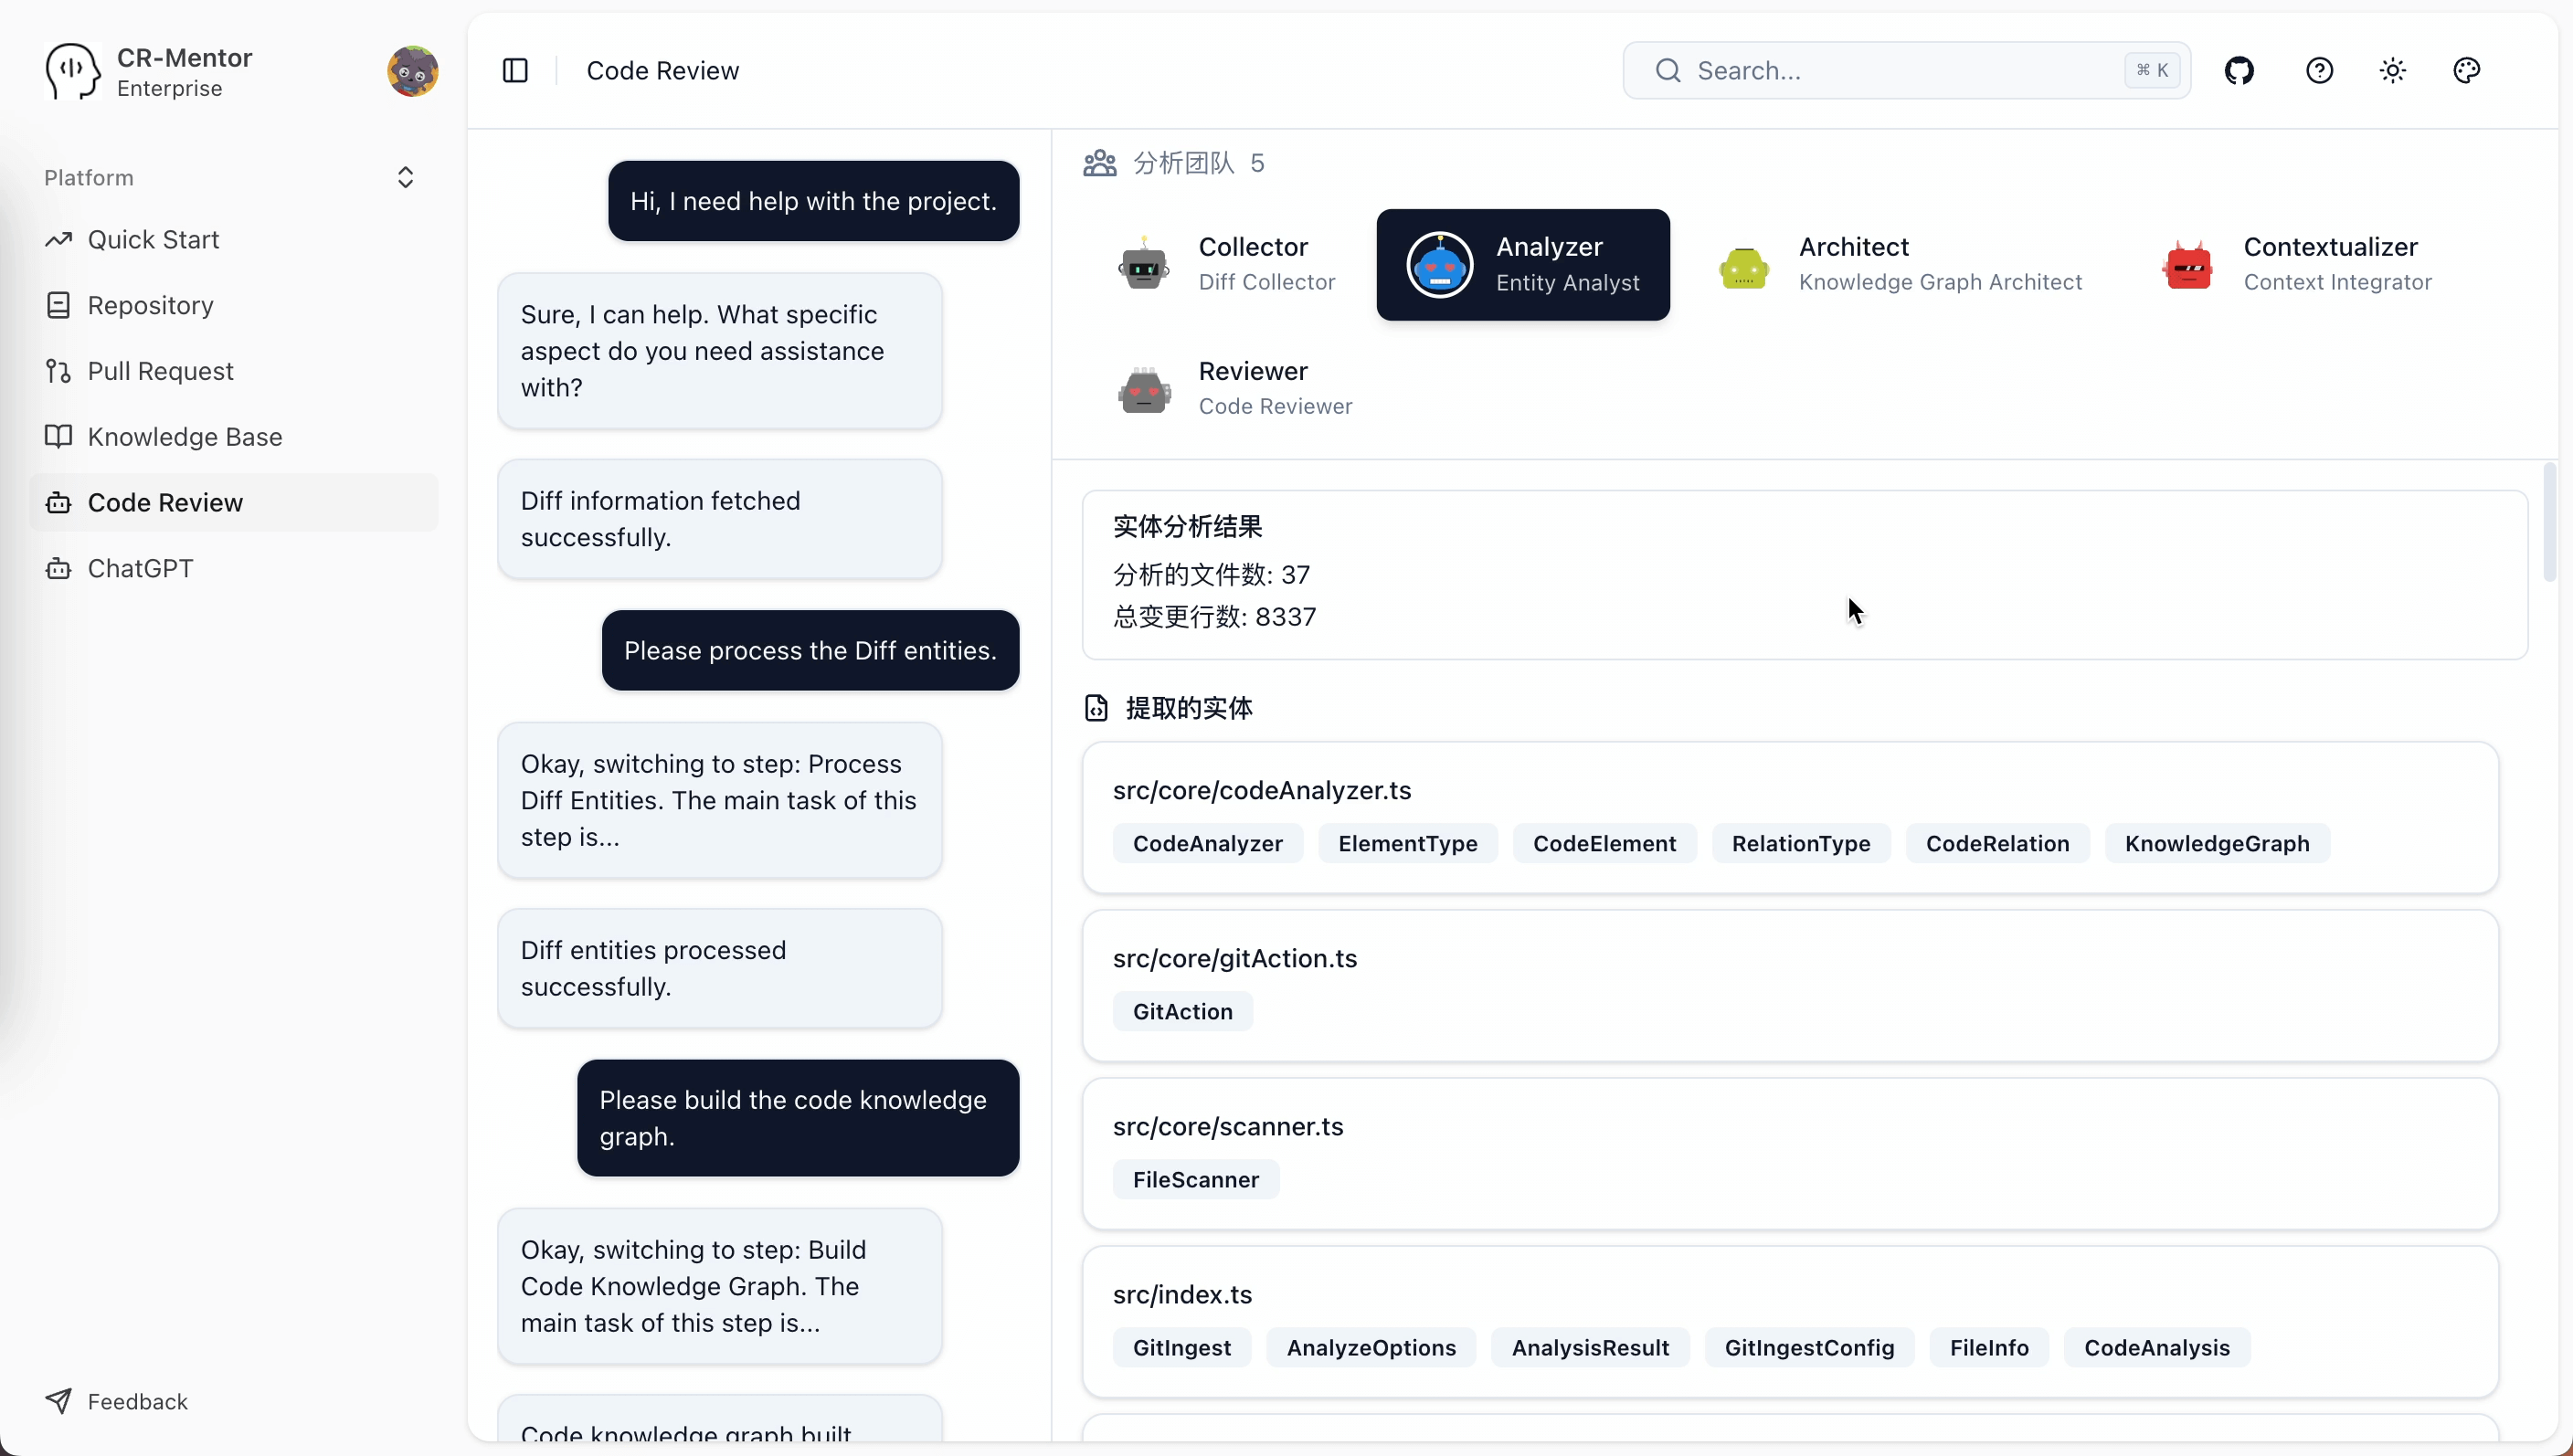Click the CR-Mentor logo icon
Image resolution: width=2573 pixels, height=1456 pixels.
(70, 70)
